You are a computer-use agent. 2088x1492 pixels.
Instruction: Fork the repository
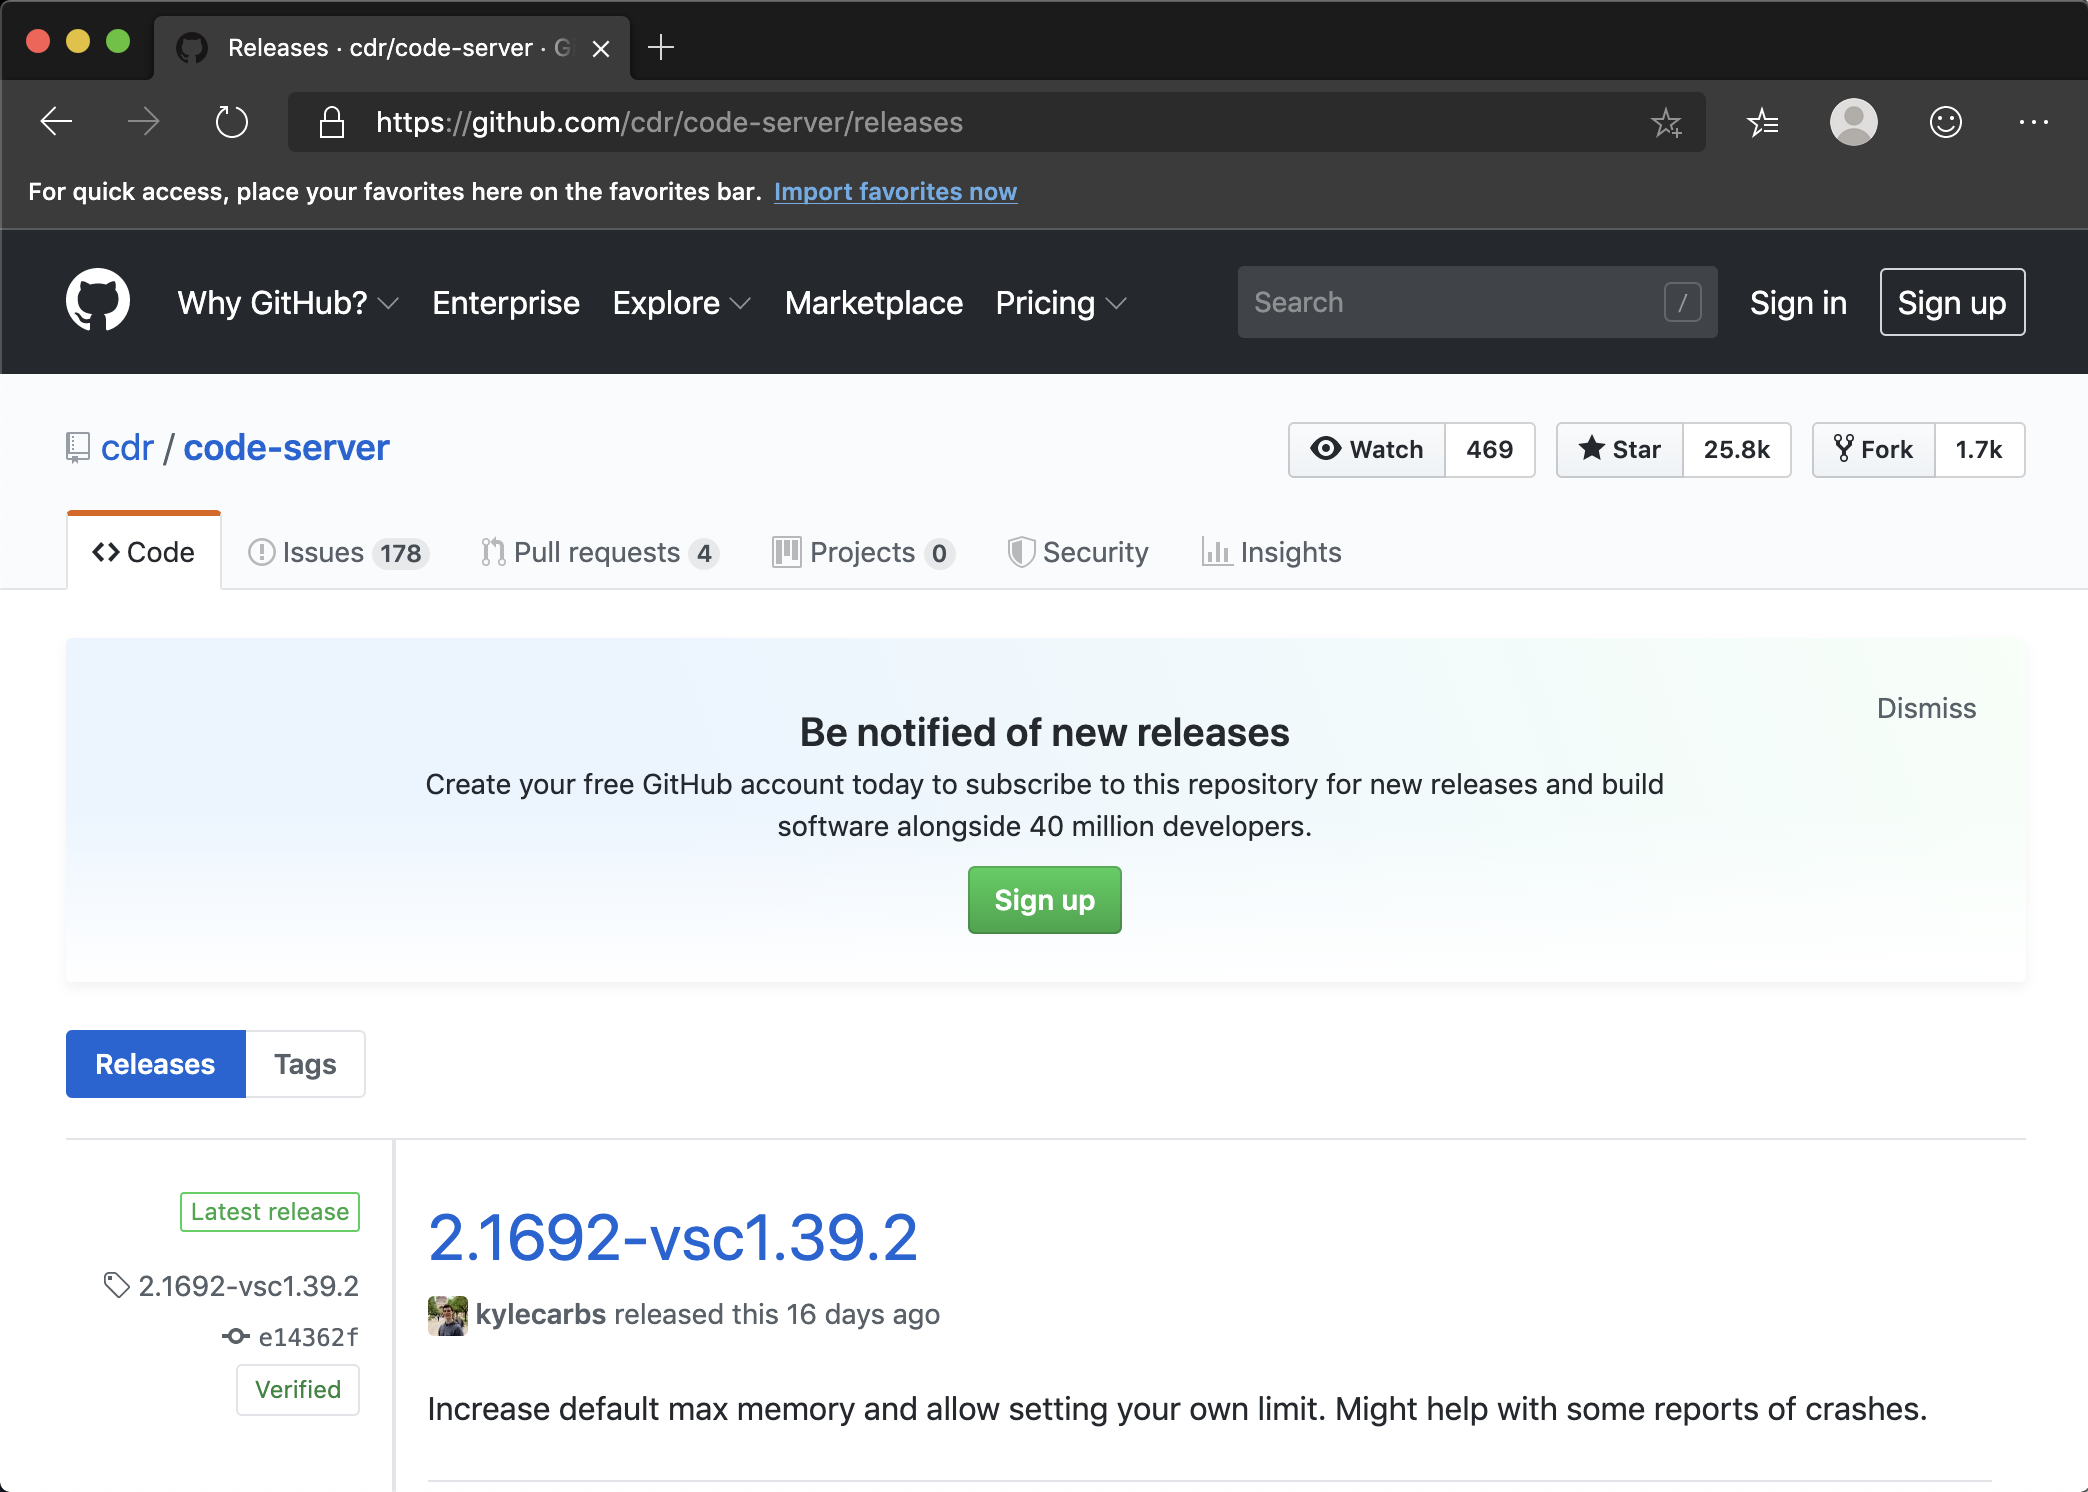1873,450
